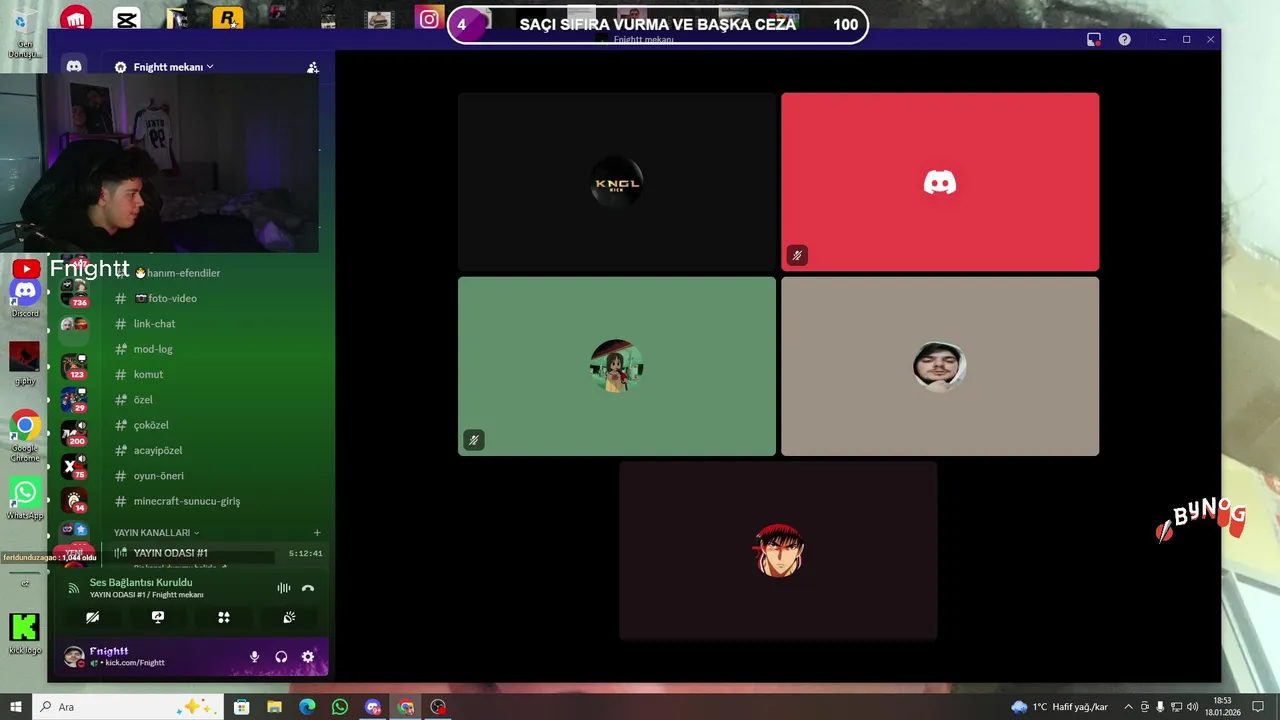Open Discord inbox icon in title bar
The image size is (1280, 720).
click(x=1094, y=39)
